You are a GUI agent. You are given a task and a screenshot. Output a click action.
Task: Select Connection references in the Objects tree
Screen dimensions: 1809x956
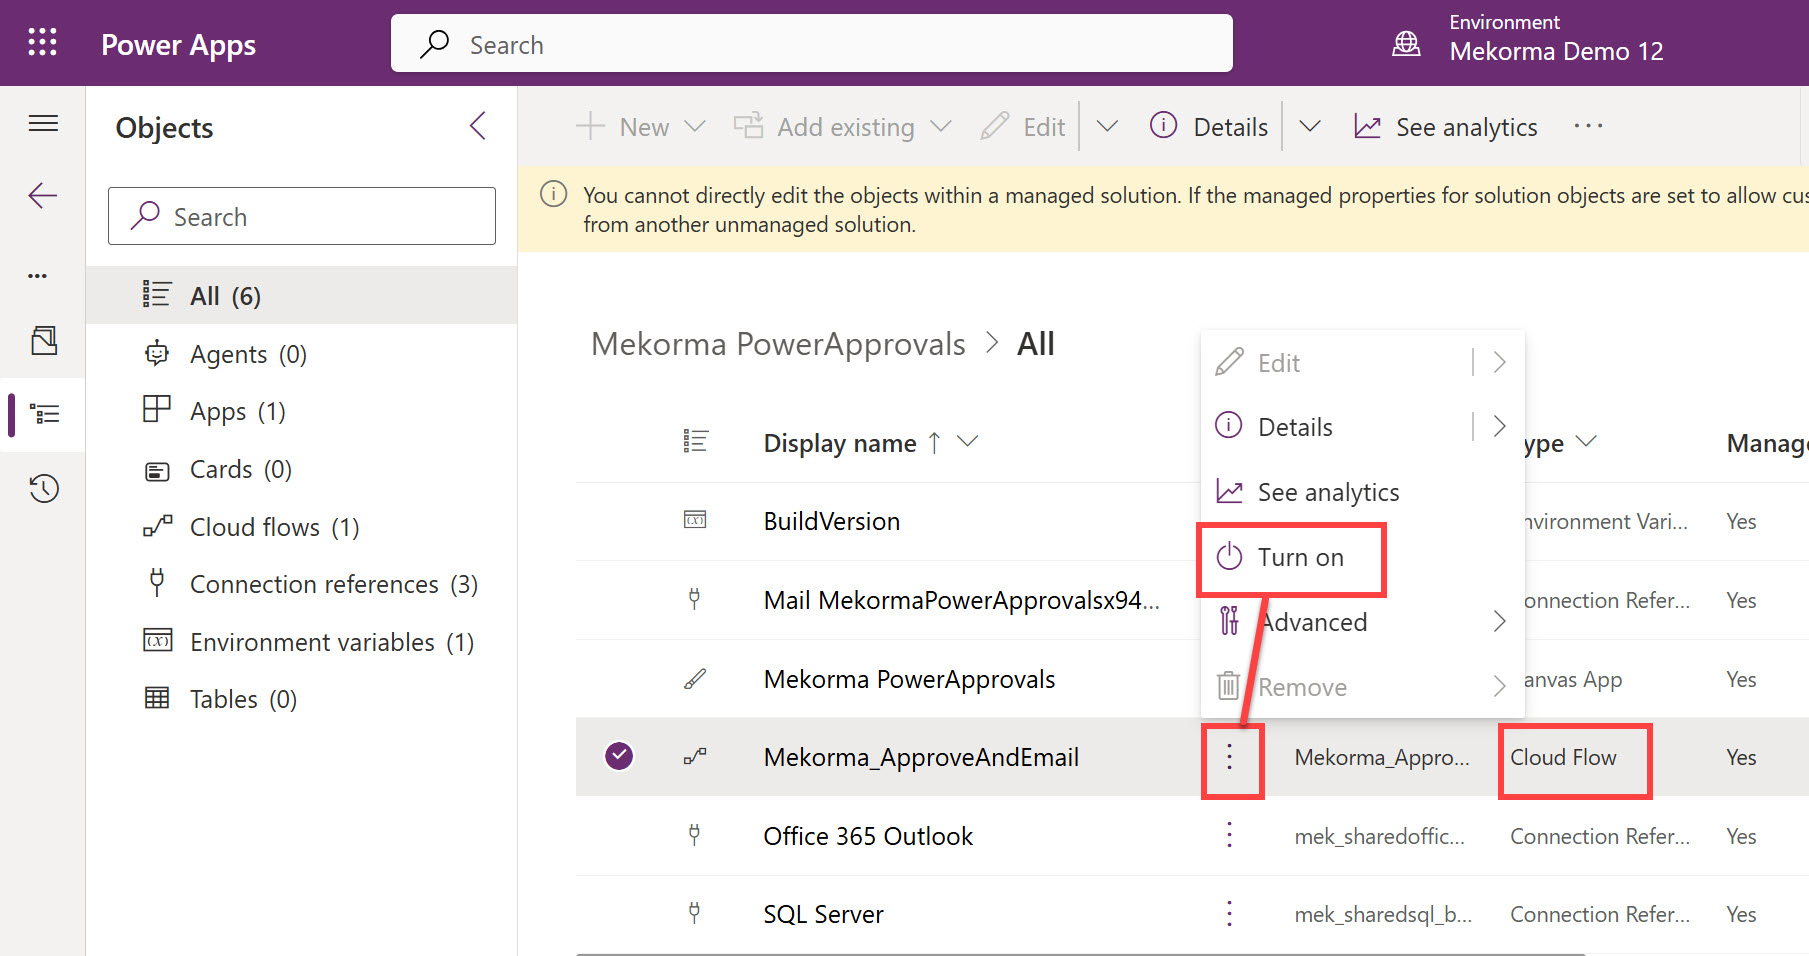[x=333, y=585]
